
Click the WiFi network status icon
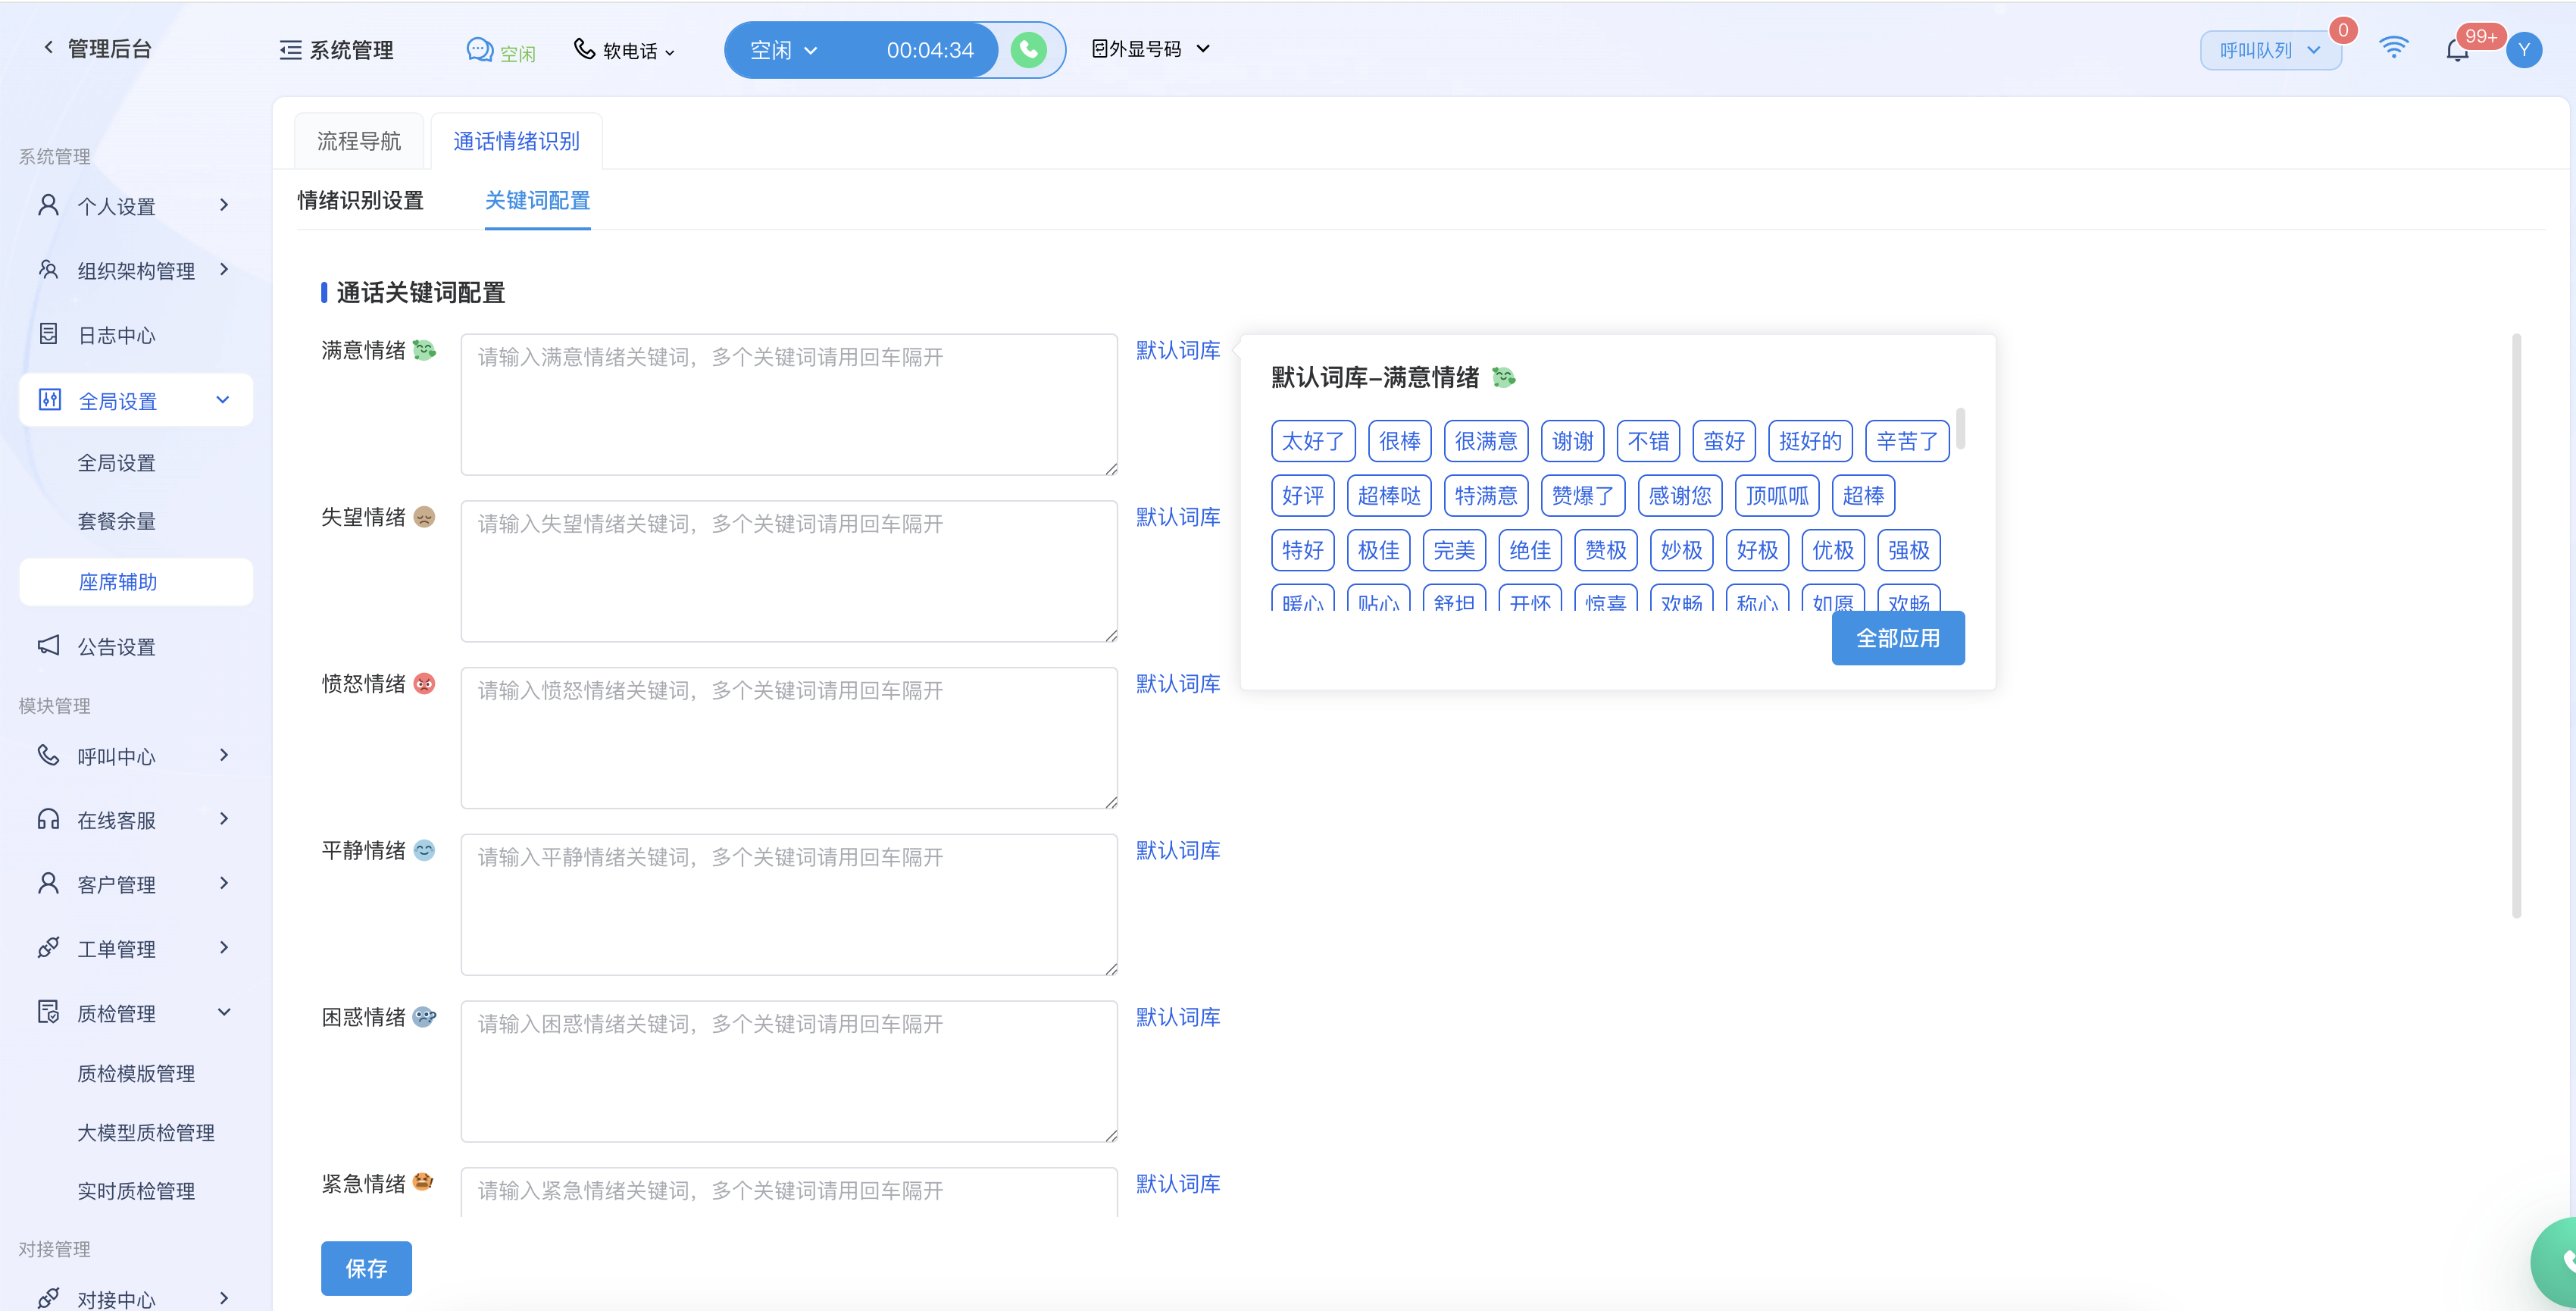click(2393, 48)
